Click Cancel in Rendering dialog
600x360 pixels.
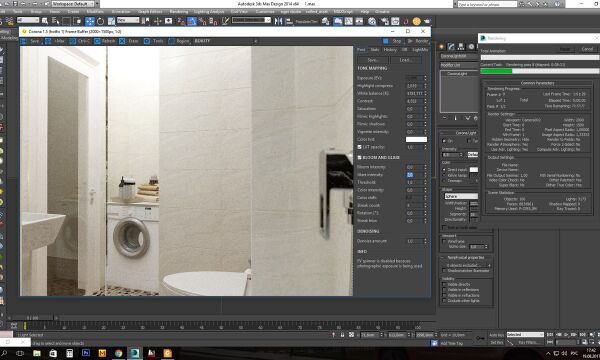tap(587, 49)
